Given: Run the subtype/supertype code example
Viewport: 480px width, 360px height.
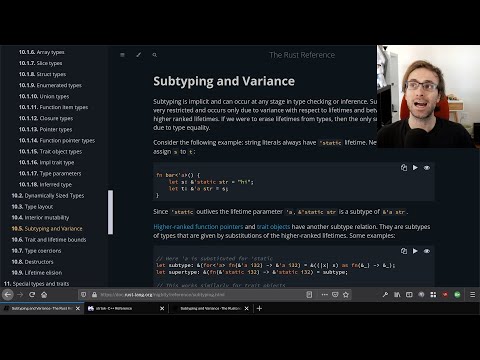Looking at the screenshot, I should point(415,251).
